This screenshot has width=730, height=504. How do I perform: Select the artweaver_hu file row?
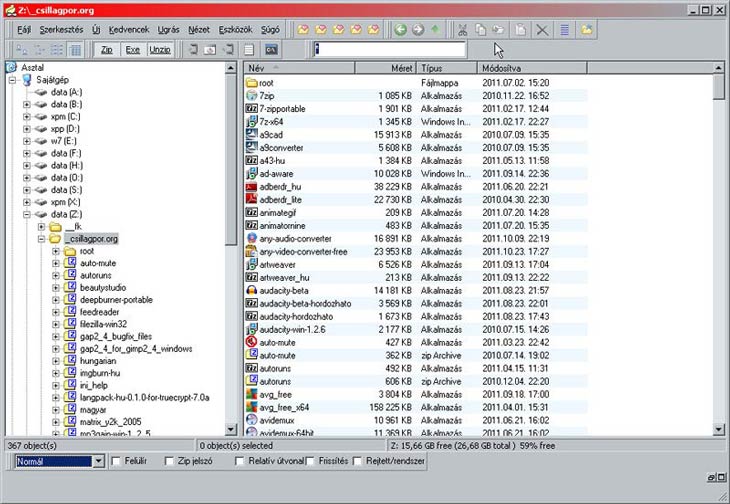(x=416, y=277)
